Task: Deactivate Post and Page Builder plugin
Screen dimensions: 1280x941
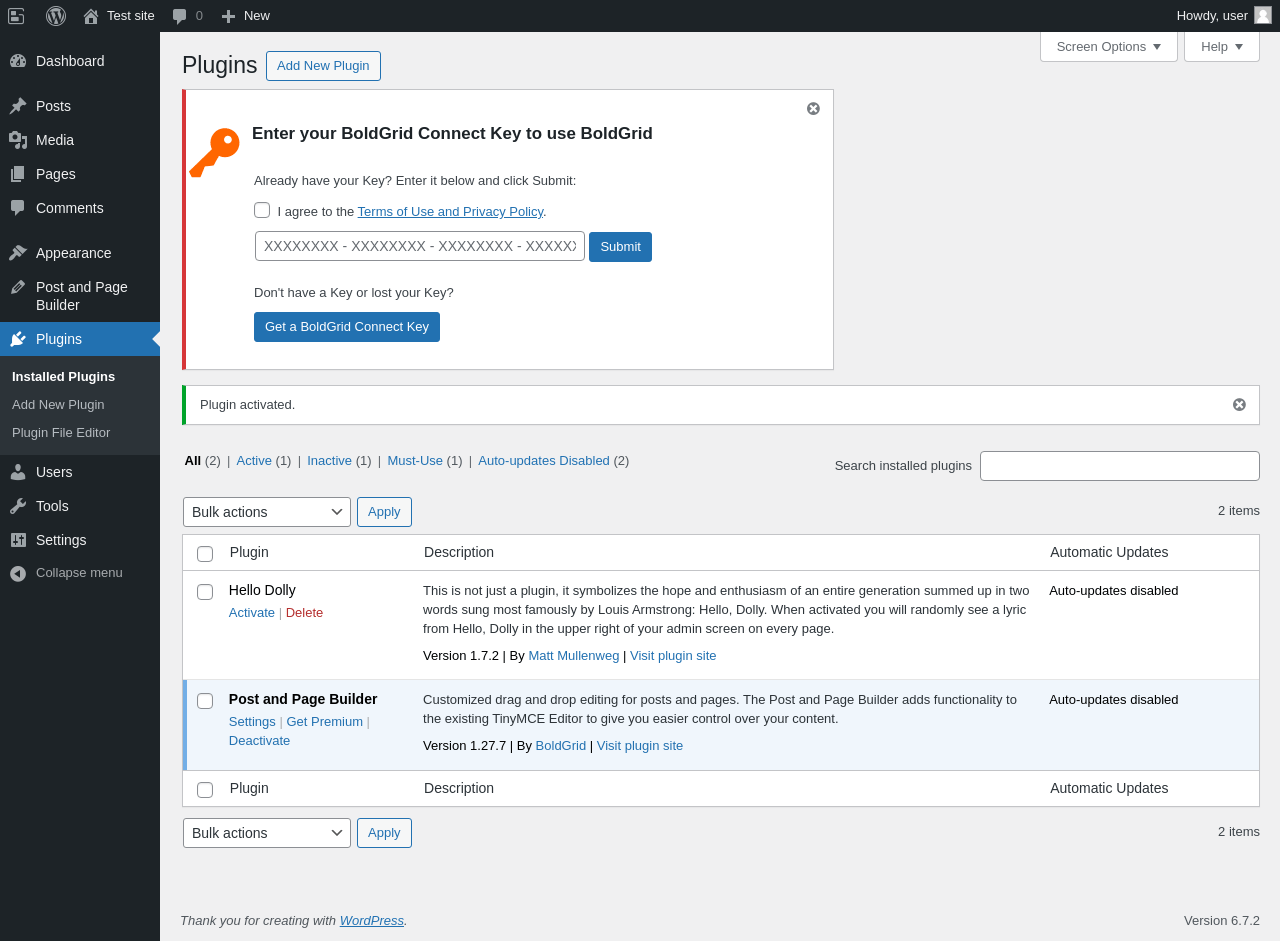Action: tap(259, 740)
